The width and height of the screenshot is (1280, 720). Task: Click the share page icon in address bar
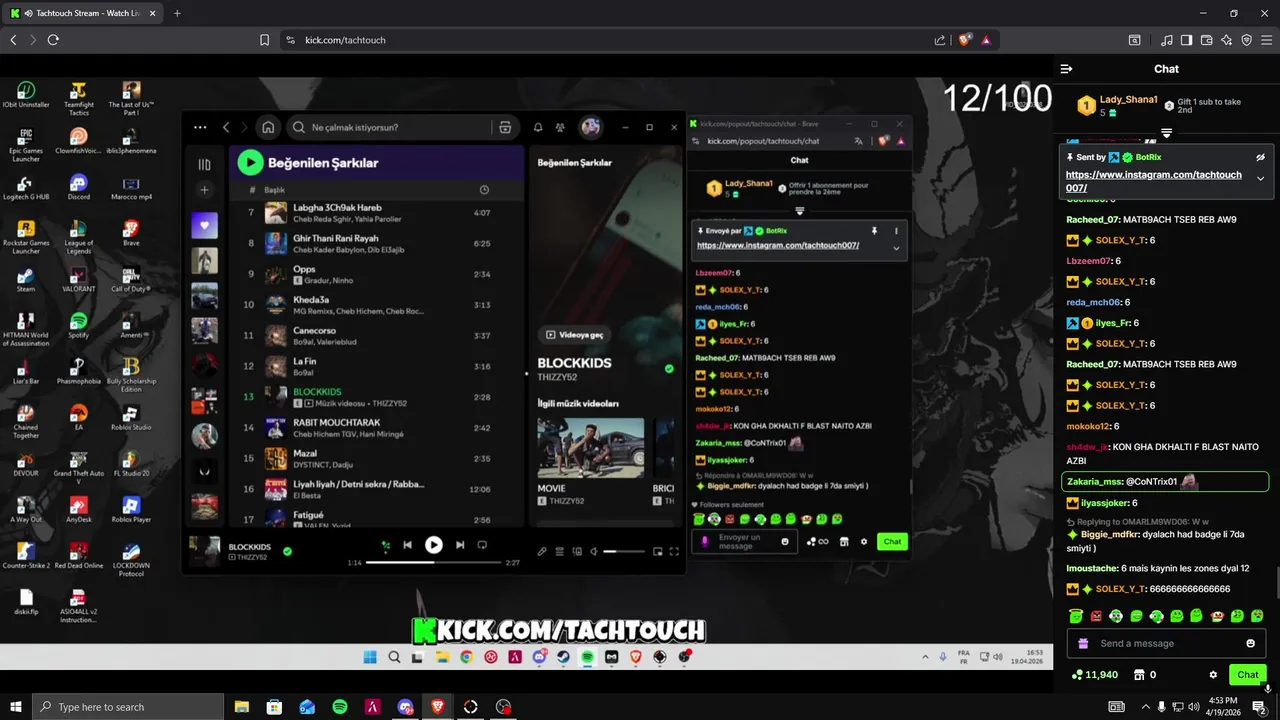pos(939,40)
